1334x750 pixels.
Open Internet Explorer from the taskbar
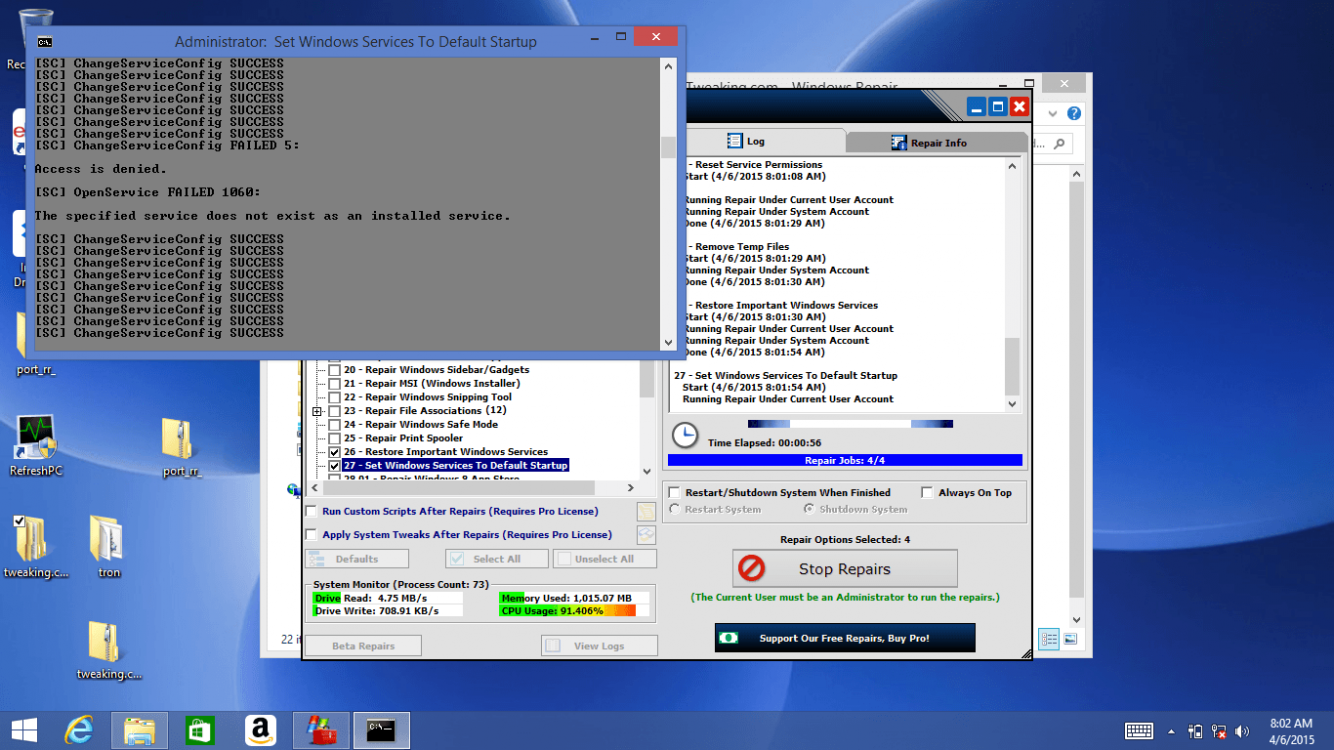78,731
